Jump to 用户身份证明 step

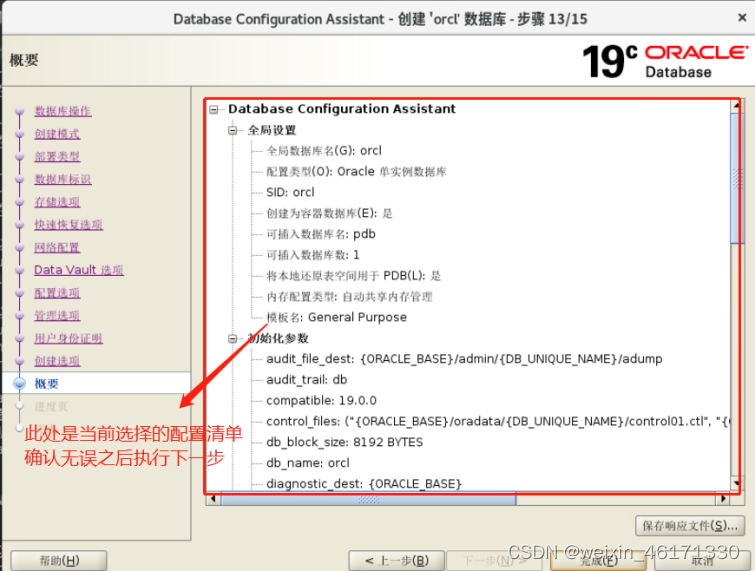pos(68,338)
